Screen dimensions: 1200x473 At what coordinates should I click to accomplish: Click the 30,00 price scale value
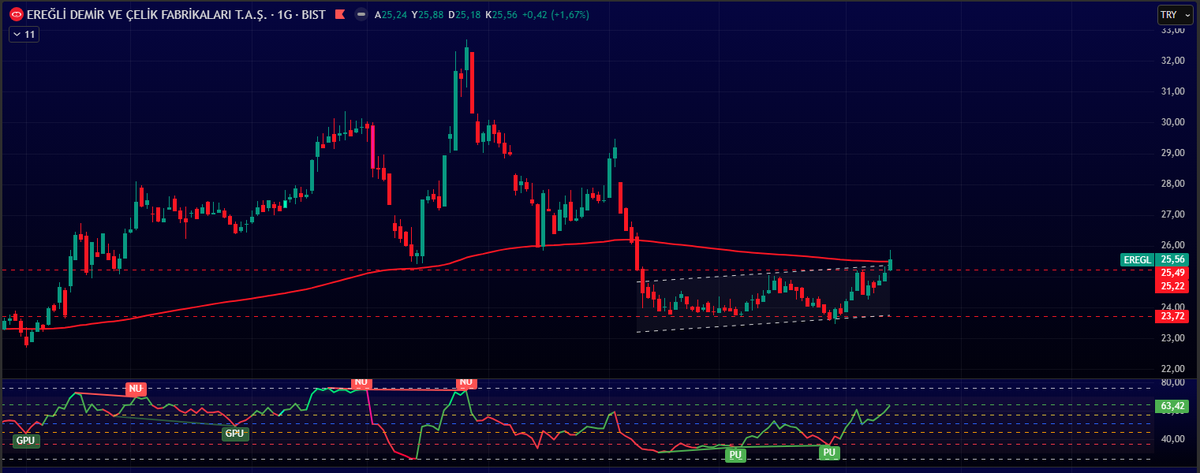1171,122
